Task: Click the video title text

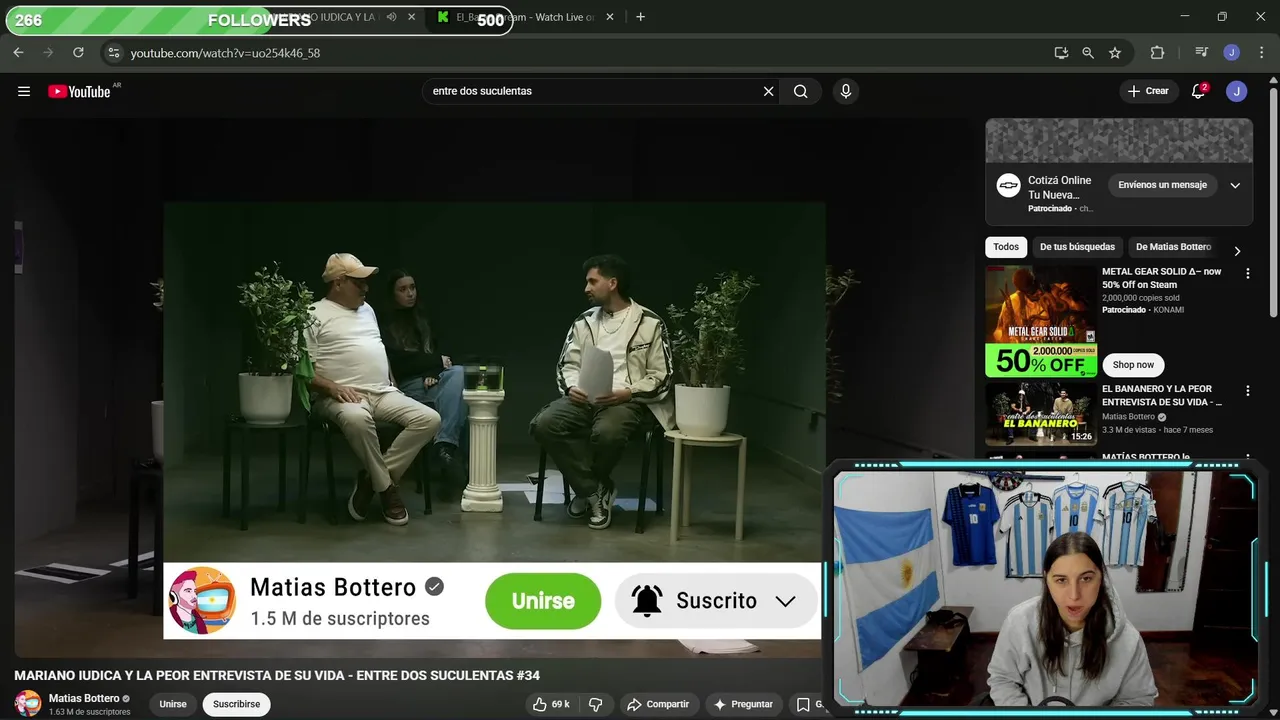Action: point(277,676)
